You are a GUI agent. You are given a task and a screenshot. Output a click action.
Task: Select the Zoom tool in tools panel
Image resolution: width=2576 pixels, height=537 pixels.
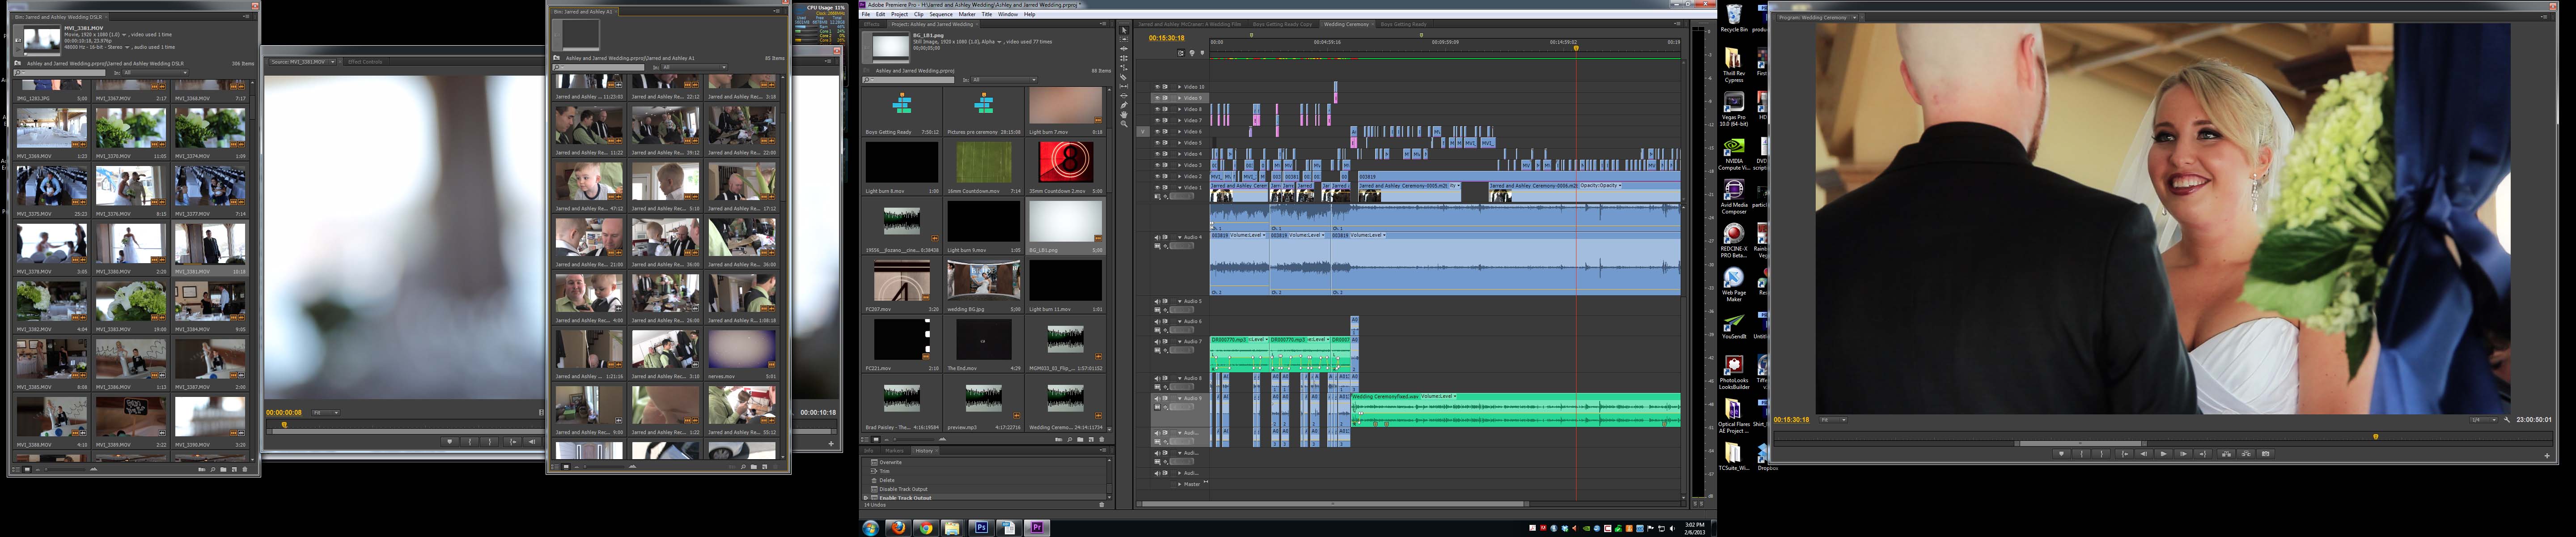pos(1124,124)
